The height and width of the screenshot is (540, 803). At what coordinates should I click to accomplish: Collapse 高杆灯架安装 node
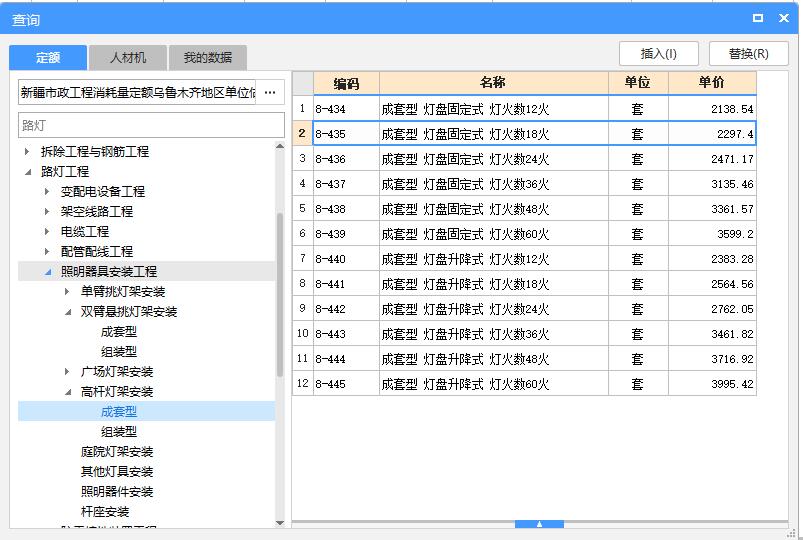[x=67, y=391]
